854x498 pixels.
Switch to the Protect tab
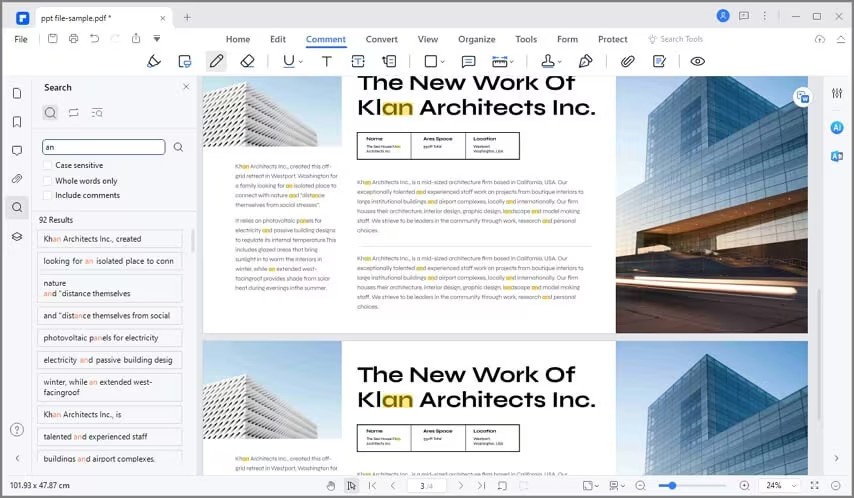[x=613, y=39]
